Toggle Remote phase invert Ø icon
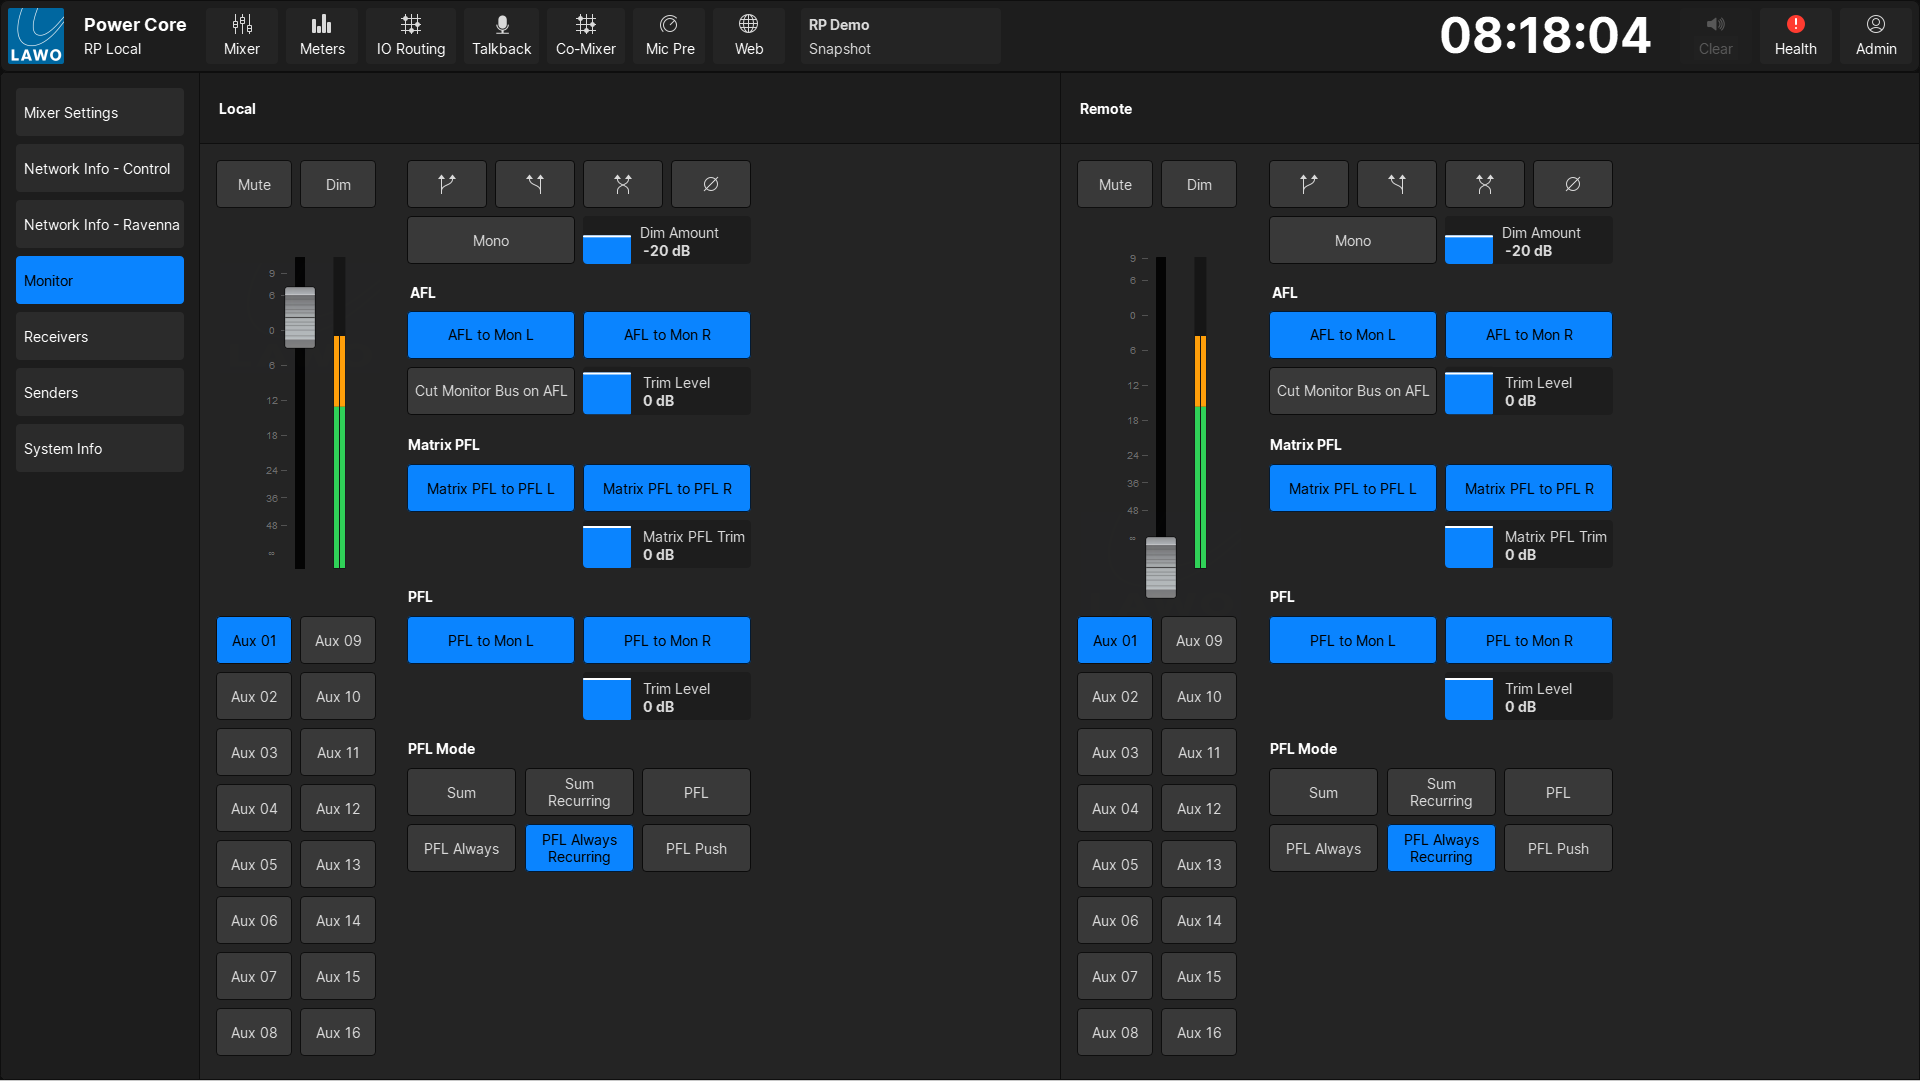The width and height of the screenshot is (1920, 1081). [x=1572, y=184]
